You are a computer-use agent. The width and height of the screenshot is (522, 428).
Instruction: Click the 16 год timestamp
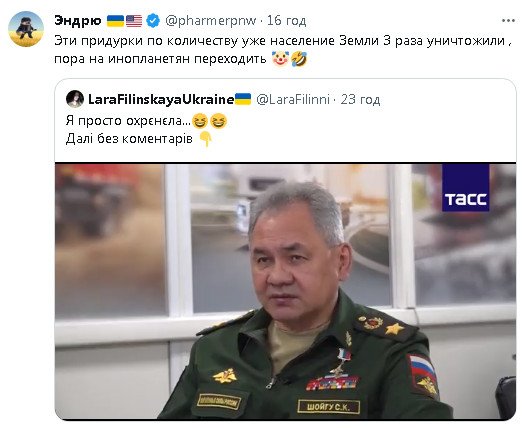[287, 21]
